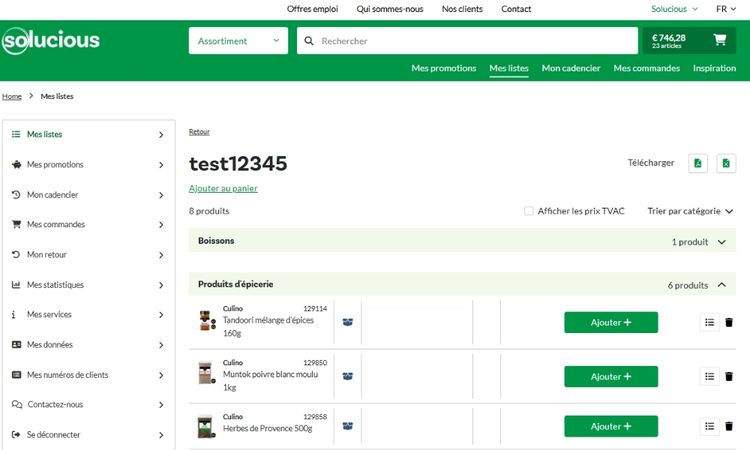The height and width of the screenshot is (450, 750).
Task: Go to Mes promotions in top navigation
Action: point(443,68)
